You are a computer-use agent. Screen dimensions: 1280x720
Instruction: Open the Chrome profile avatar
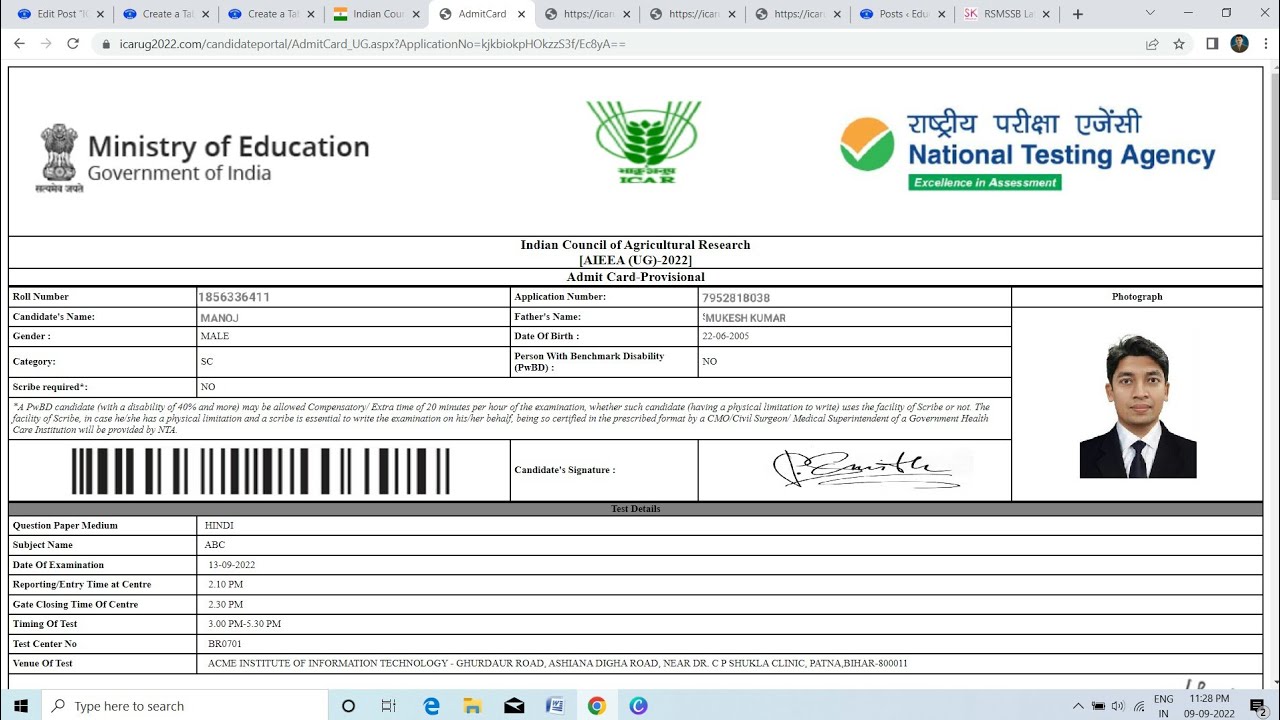[1239, 44]
